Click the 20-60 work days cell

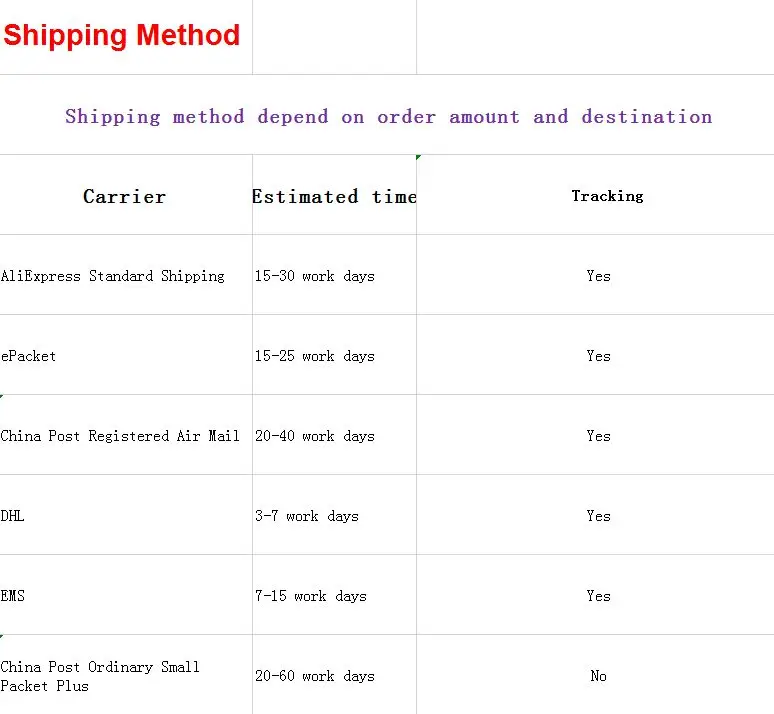click(314, 676)
